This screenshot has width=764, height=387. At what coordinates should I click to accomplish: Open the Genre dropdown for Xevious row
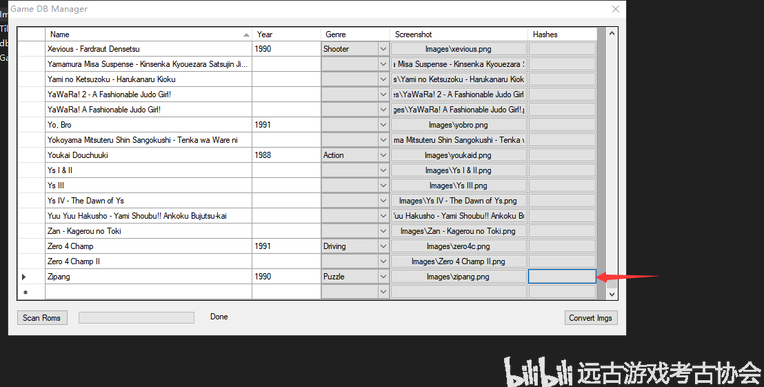point(383,49)
